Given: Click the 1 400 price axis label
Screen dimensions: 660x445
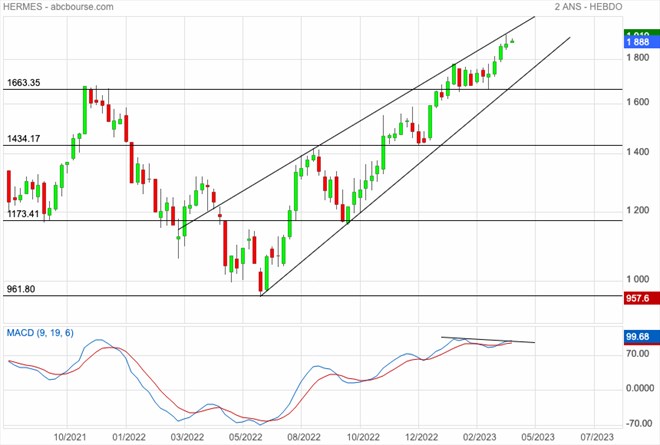Looking at the screenshot, I should [638, 152].
